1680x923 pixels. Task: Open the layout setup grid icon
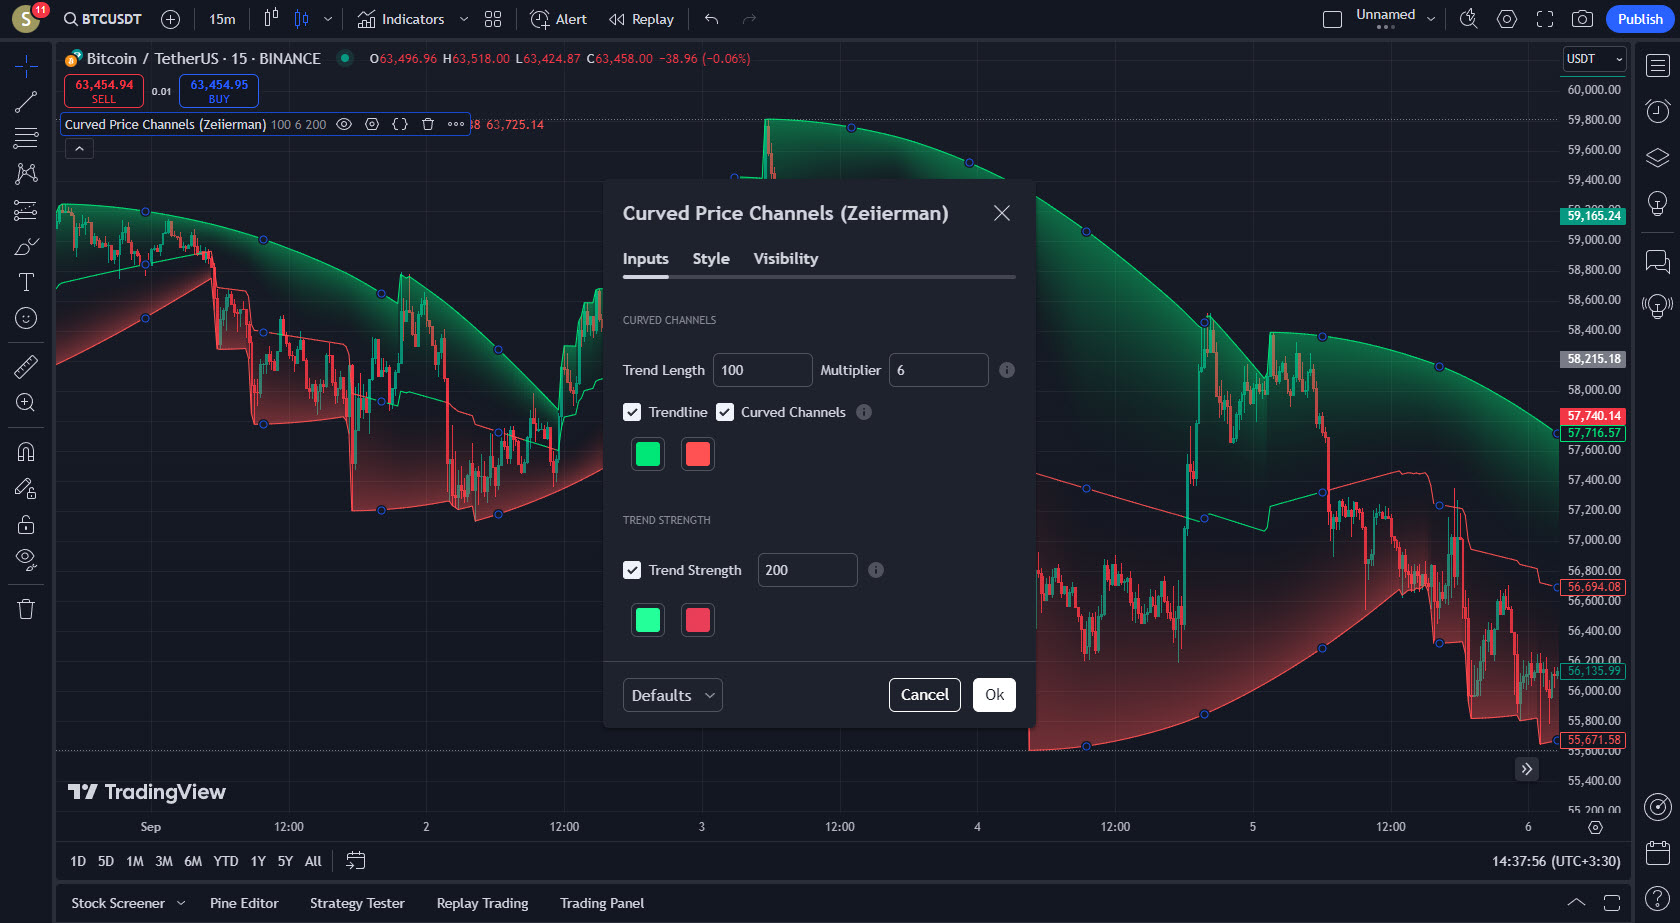493,19
